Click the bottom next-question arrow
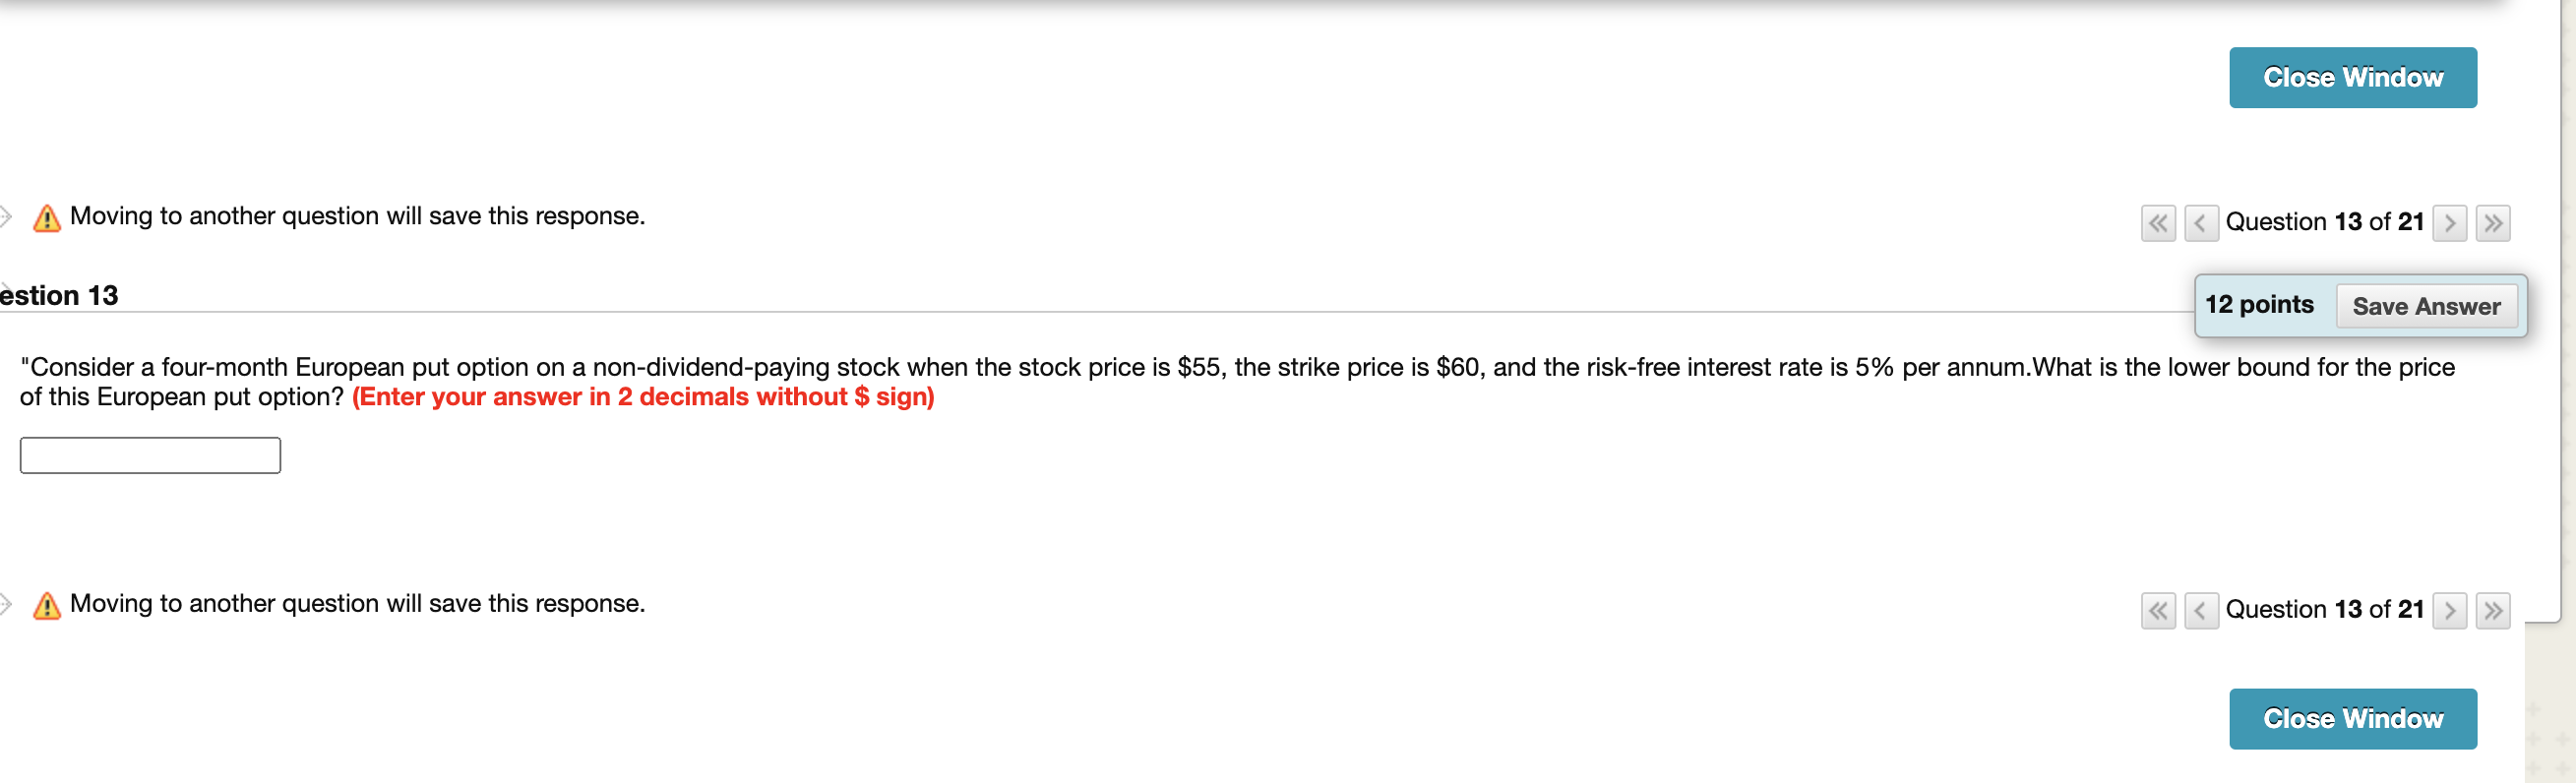Image resolution: width=2576 pixels, height=783 pixels. [2449, 610]
